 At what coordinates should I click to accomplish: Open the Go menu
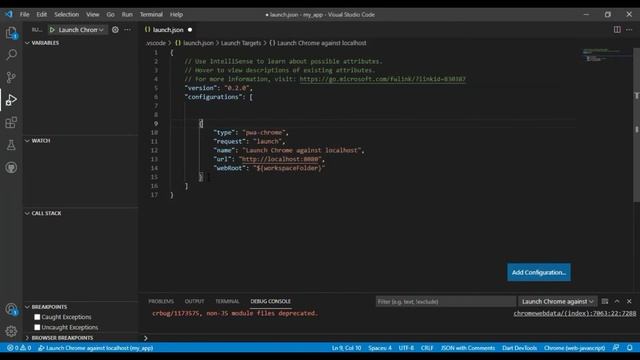(x=111, y=14)
